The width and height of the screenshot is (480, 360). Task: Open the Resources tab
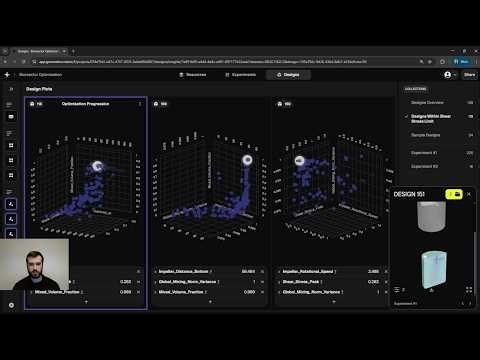193,75
